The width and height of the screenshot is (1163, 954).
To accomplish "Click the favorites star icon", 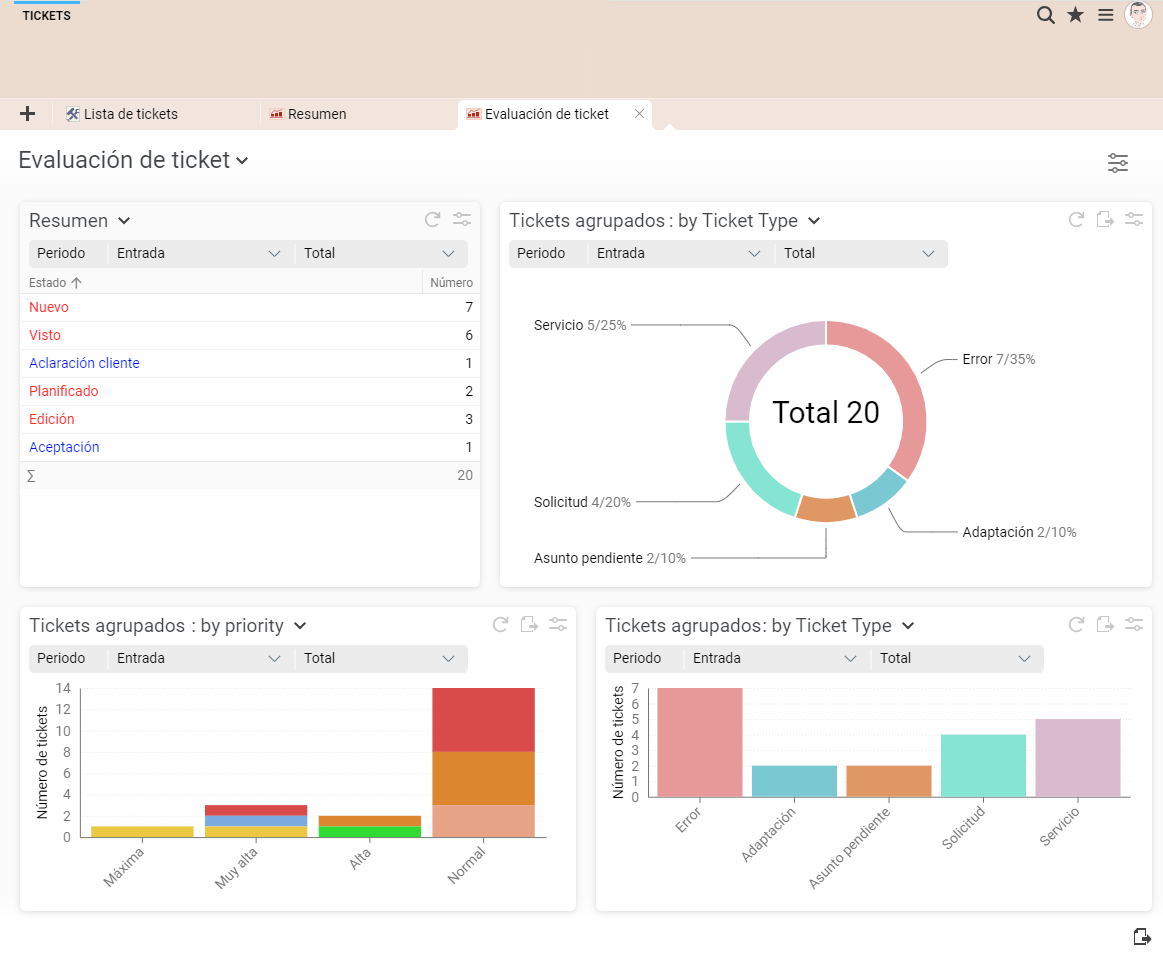I will (x=1075, y=15).
